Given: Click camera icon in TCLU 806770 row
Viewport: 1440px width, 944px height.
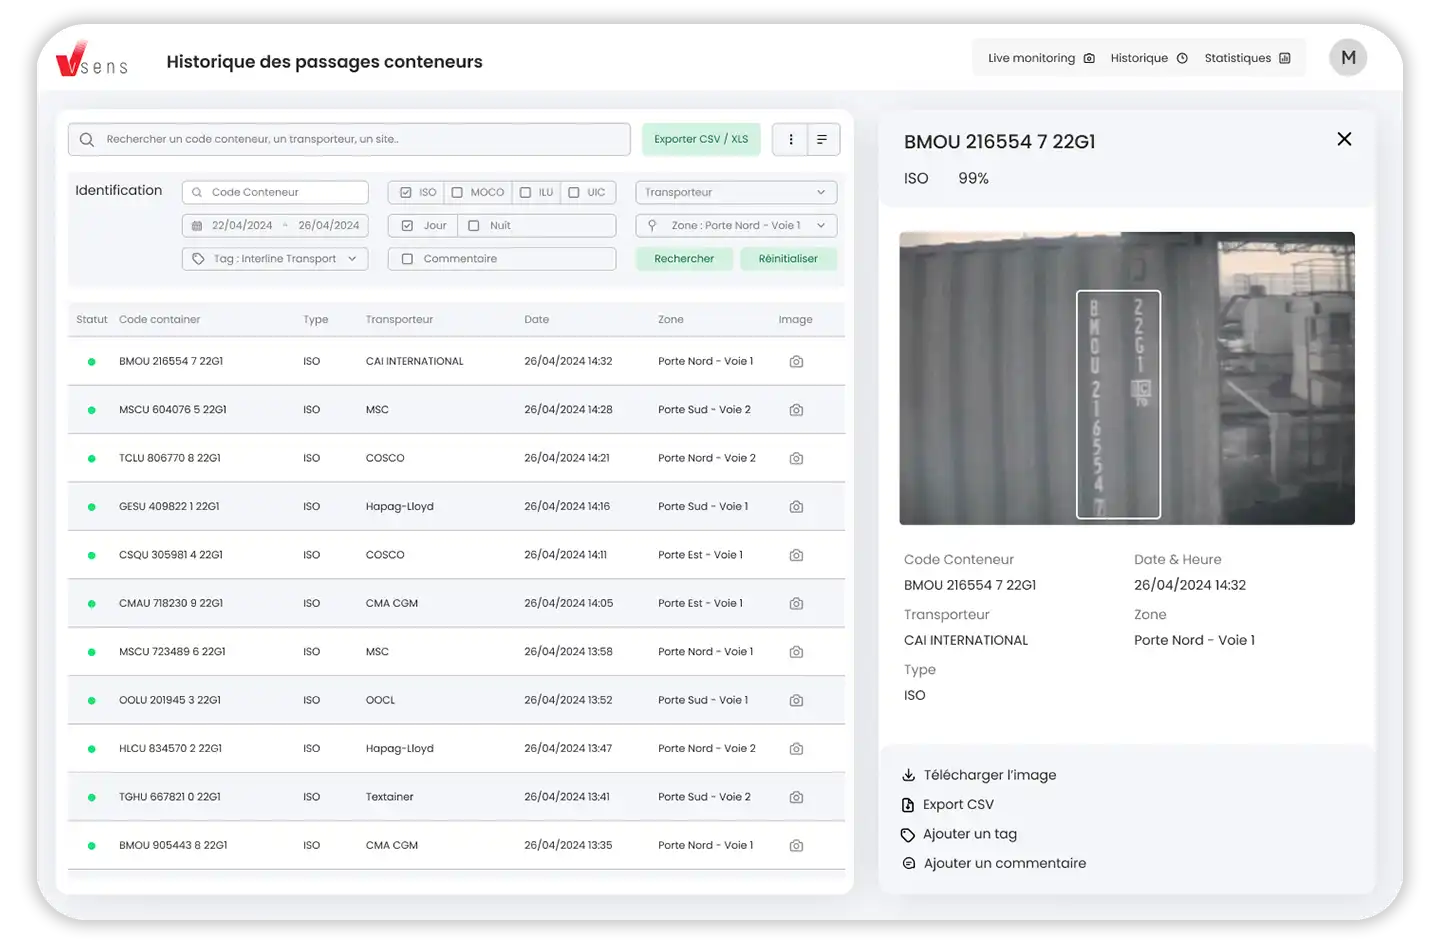Looking at the screenshot, I should [796, 458].
